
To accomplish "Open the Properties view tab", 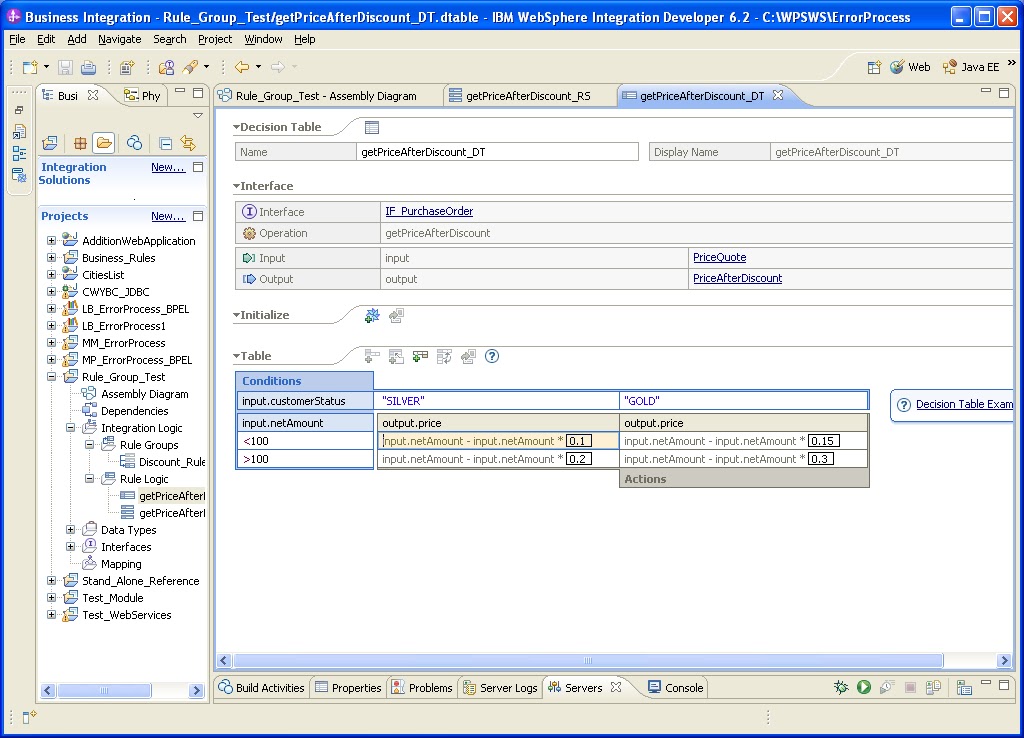I will [x=348, y=687].
